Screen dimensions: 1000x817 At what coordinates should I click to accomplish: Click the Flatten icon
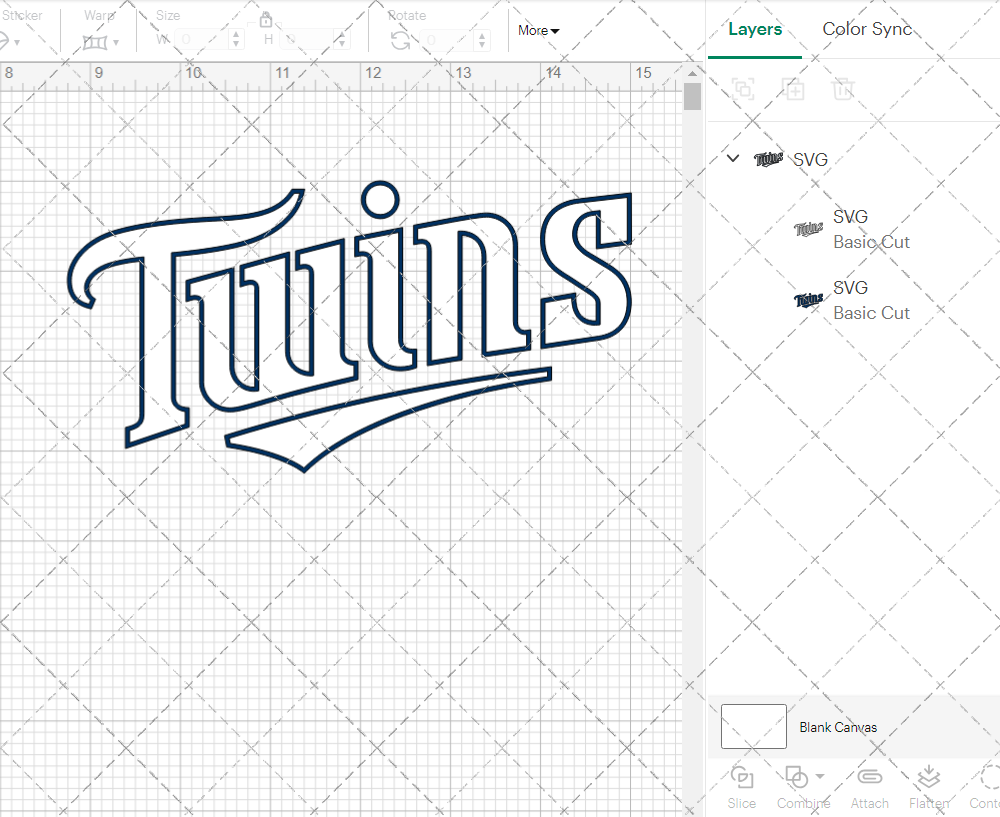tap(928, 778)
